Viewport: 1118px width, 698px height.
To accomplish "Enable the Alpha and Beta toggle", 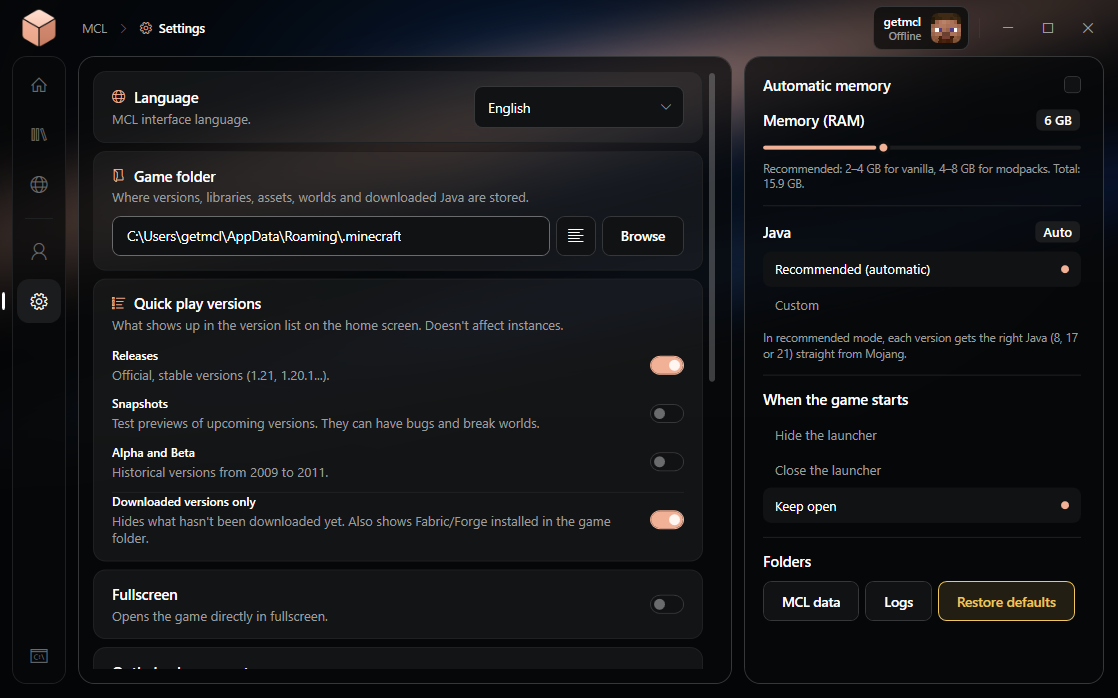I will pyautogui.click(x=667, y=462).
